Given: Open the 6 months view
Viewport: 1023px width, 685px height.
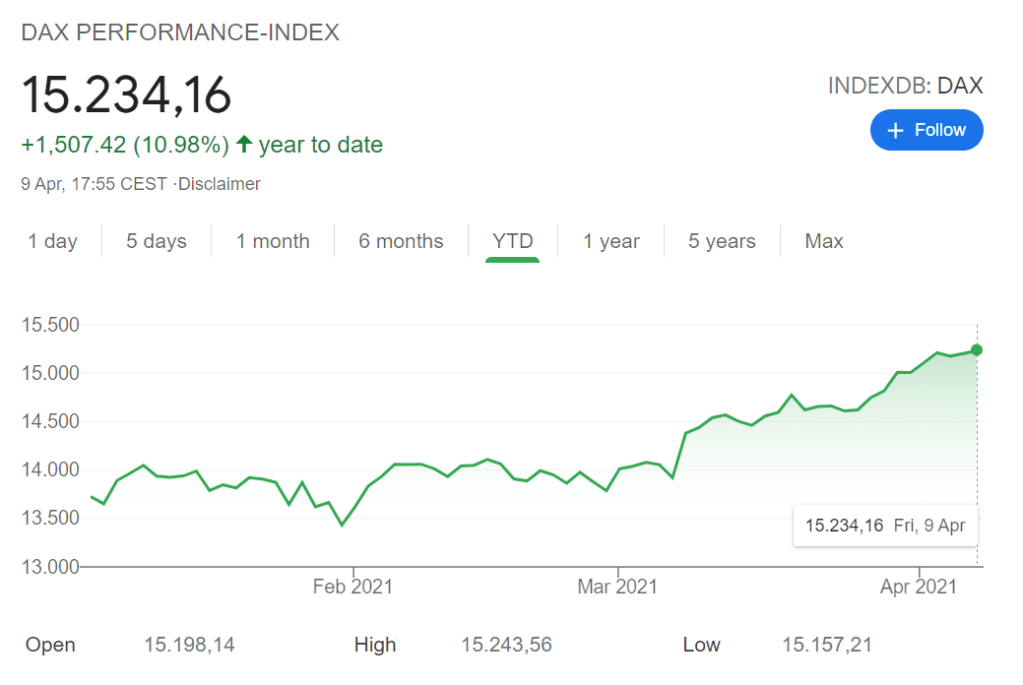Looking at the screenshot, I should point(400,241).
